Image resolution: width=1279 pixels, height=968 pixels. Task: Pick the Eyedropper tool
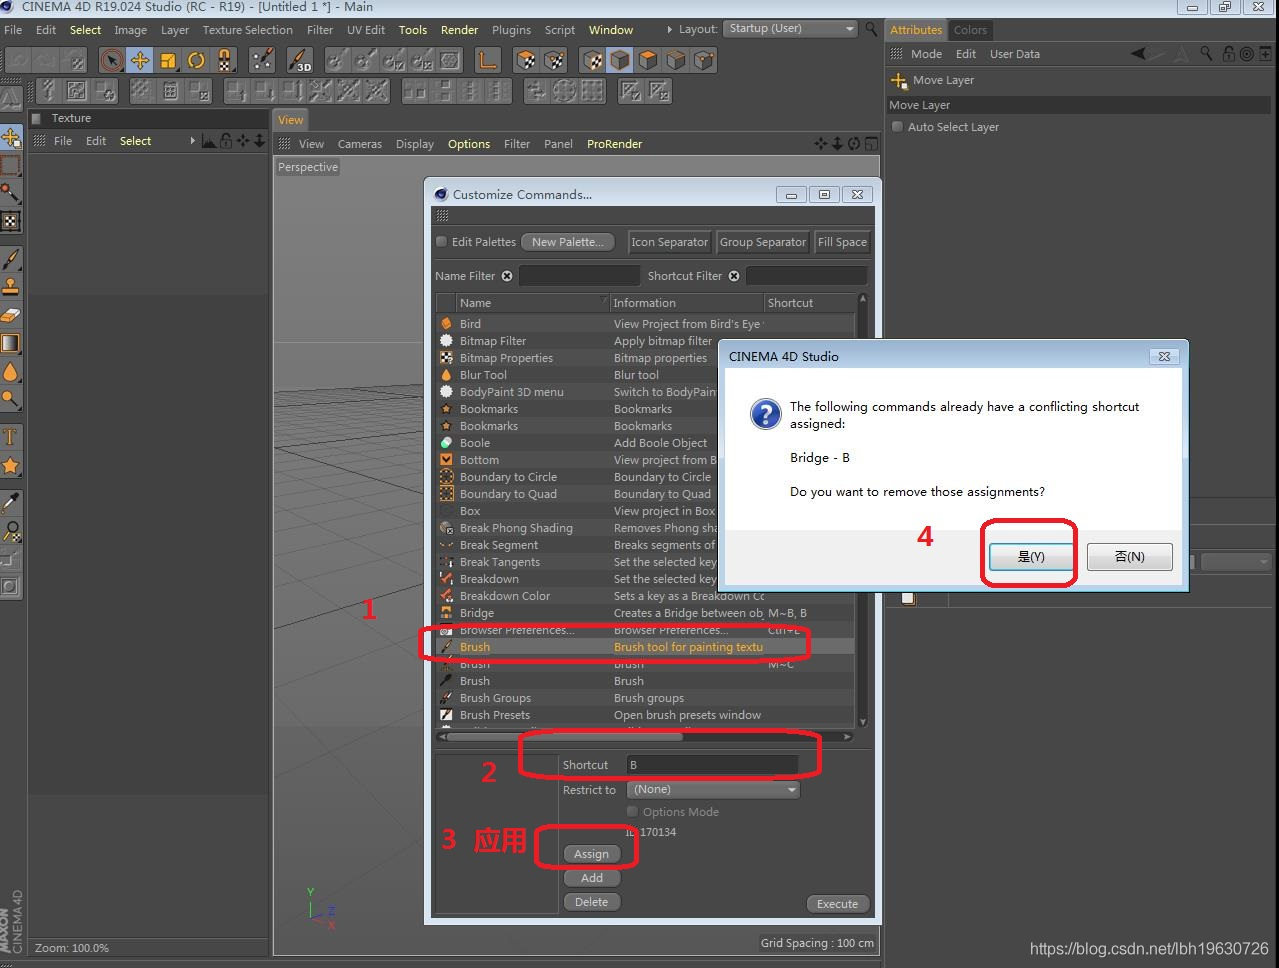(x=10, y=502)
